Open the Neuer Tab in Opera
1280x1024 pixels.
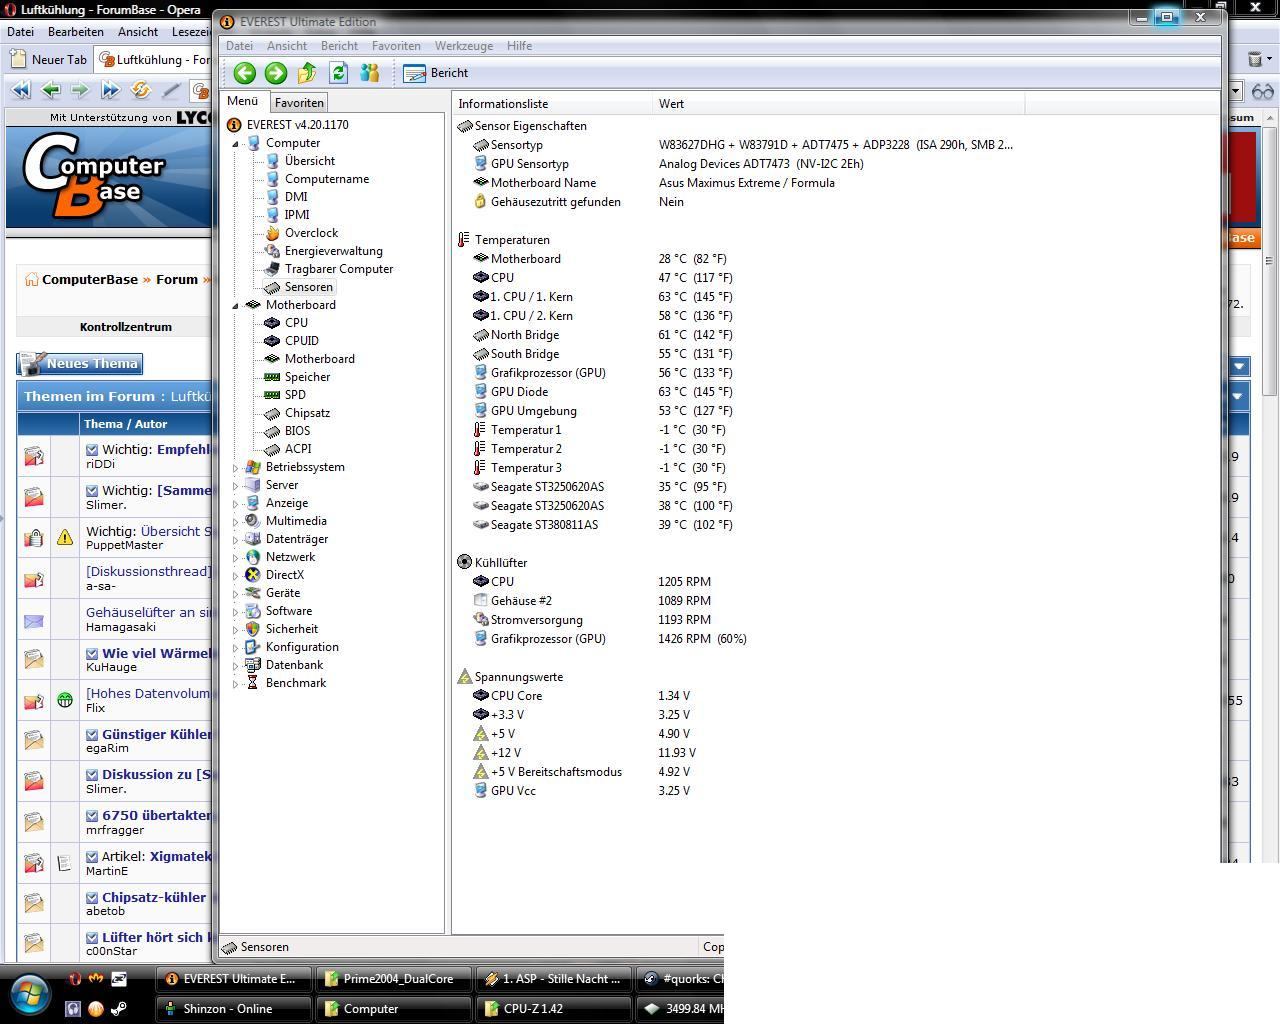(x=48, y=60)
